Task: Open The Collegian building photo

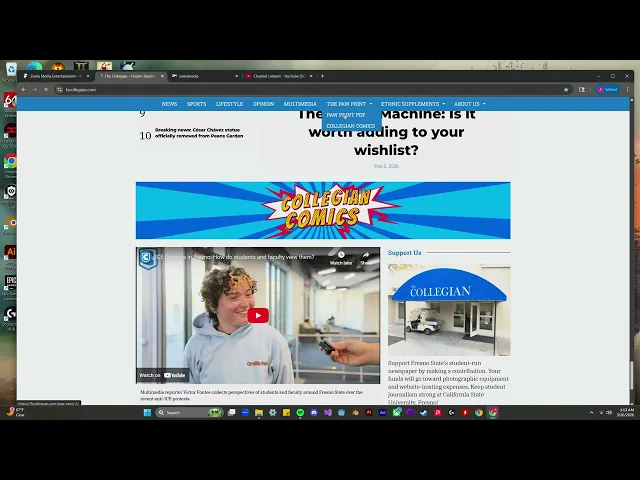Action: pos(449,310)
